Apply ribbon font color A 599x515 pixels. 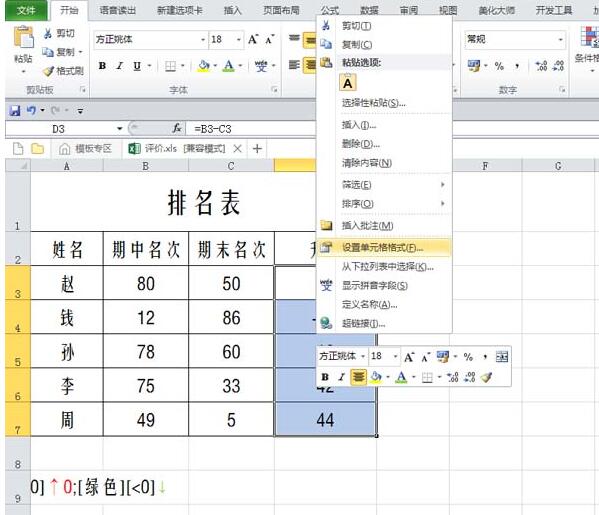point(228,66)
